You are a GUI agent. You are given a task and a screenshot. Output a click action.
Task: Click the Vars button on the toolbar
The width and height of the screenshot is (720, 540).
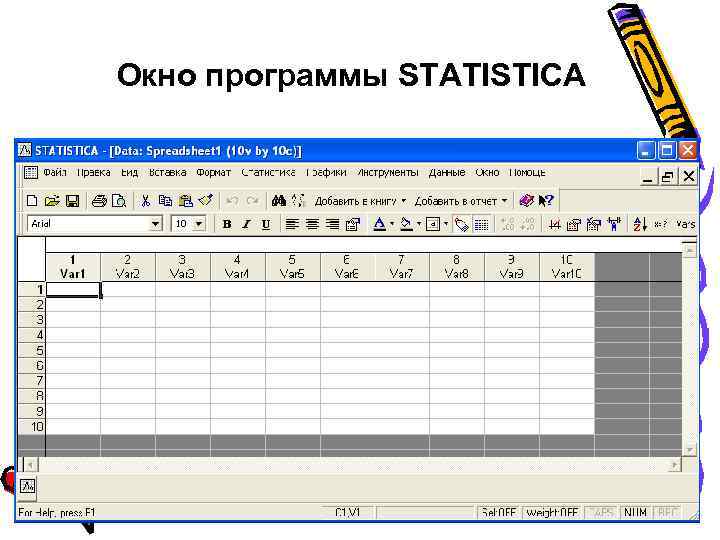(686, 224)
